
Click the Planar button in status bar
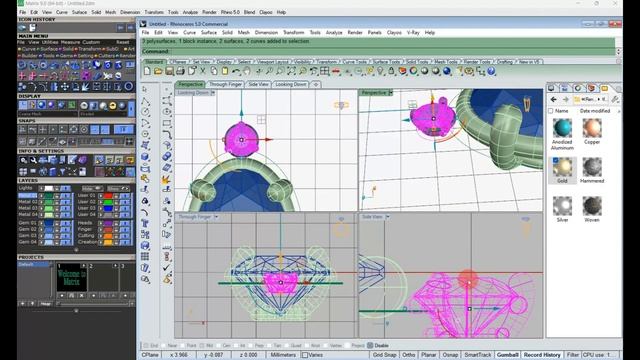[429, 355]
